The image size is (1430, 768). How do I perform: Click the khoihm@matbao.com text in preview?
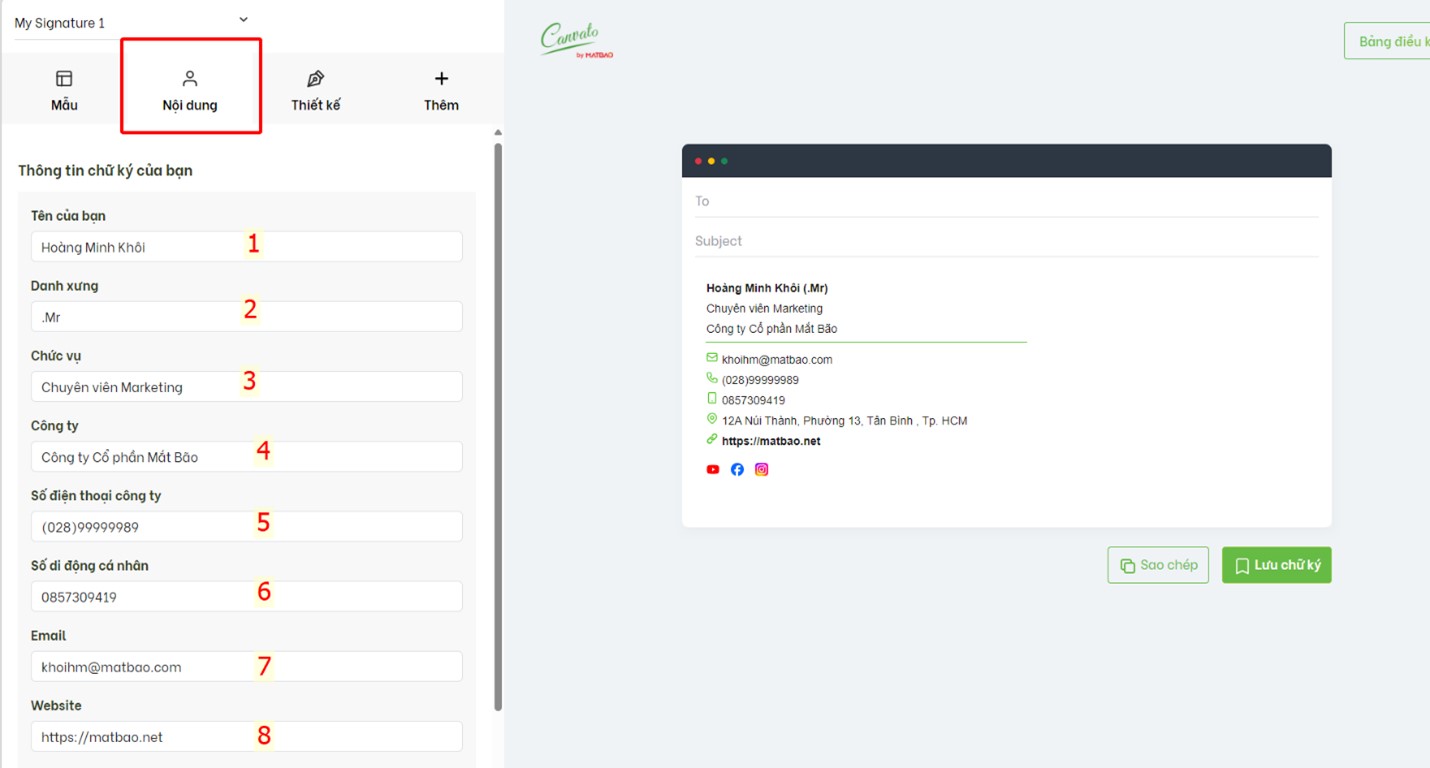point(777,360)
